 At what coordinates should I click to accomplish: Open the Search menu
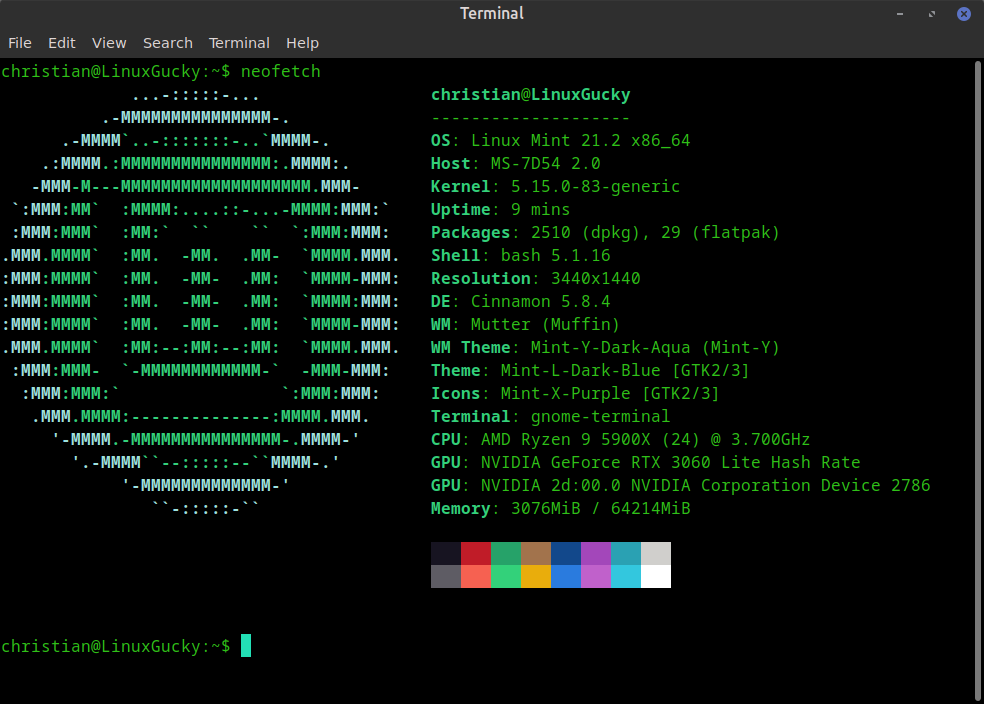(x=168, y=43)
